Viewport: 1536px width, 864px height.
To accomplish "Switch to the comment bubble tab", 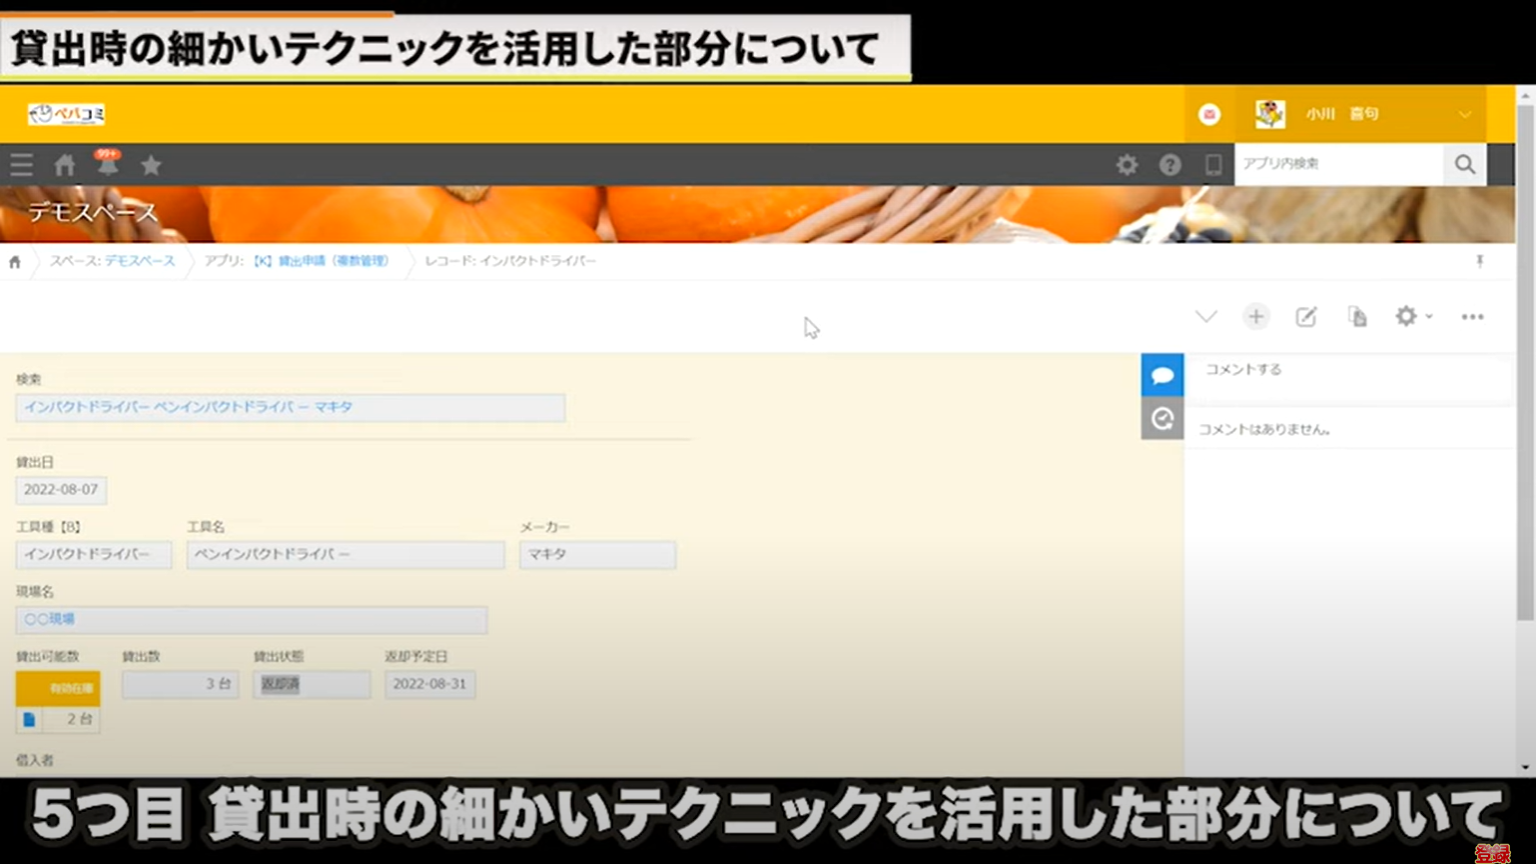I will [x=1162, y=374].
